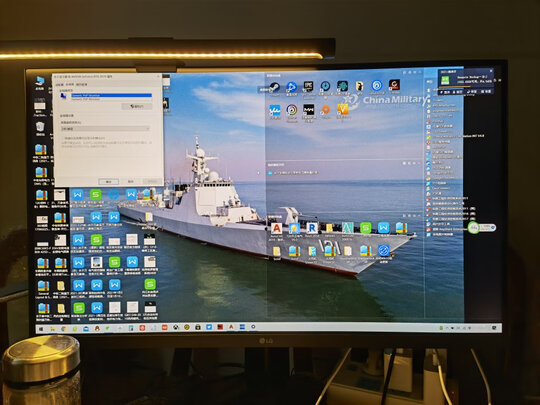This screenshot has height=405, width=540.
Task: Switch to the Monitor tab in properties dialog
Action: [70, 84]
